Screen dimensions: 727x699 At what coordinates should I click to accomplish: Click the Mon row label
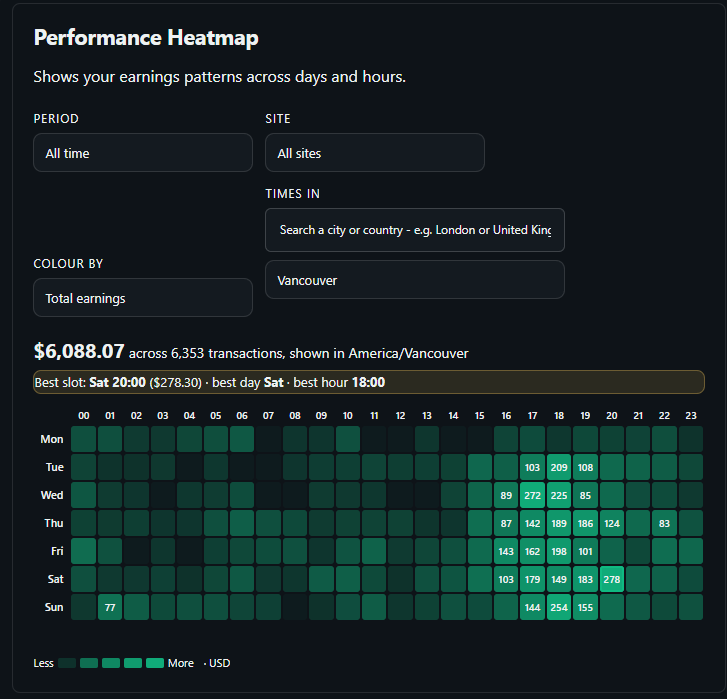coord(52,439)
